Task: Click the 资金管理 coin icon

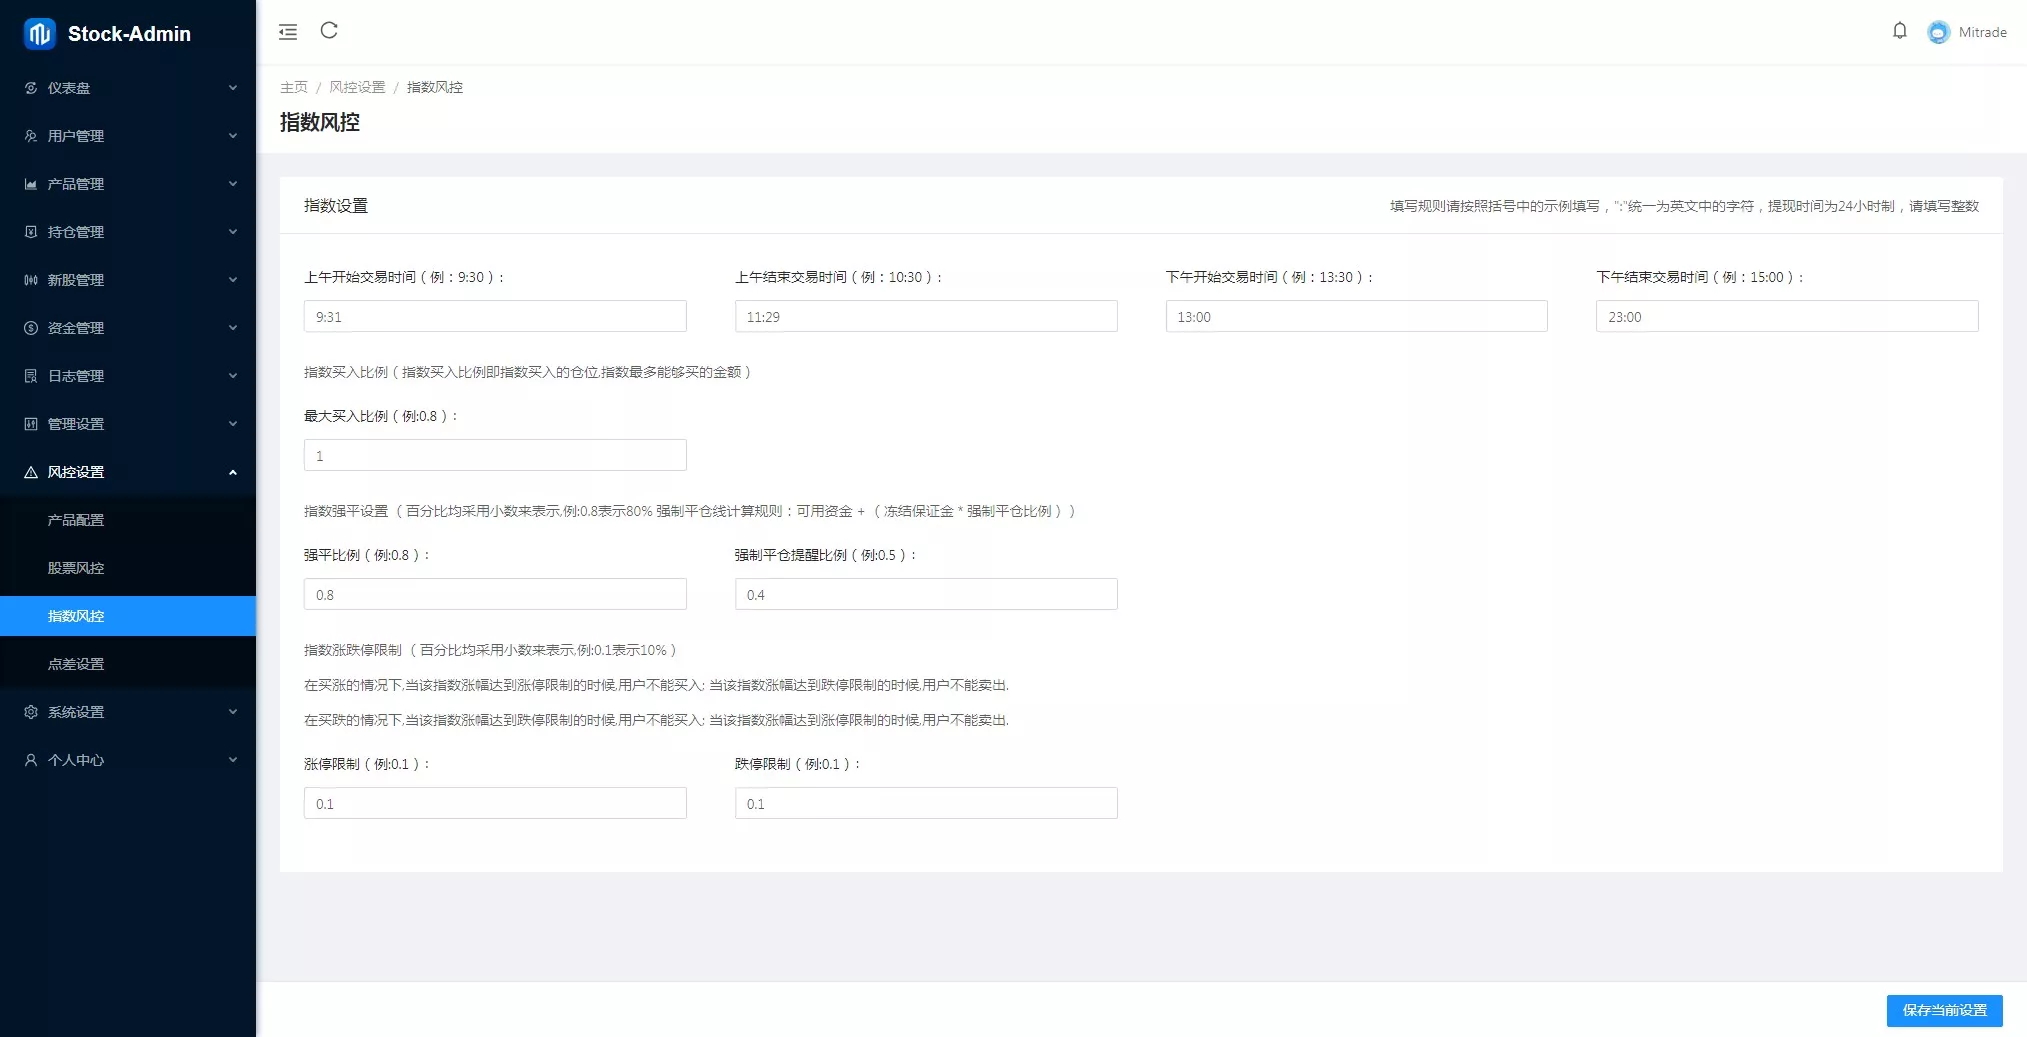Action: click(x=31, y=328)
